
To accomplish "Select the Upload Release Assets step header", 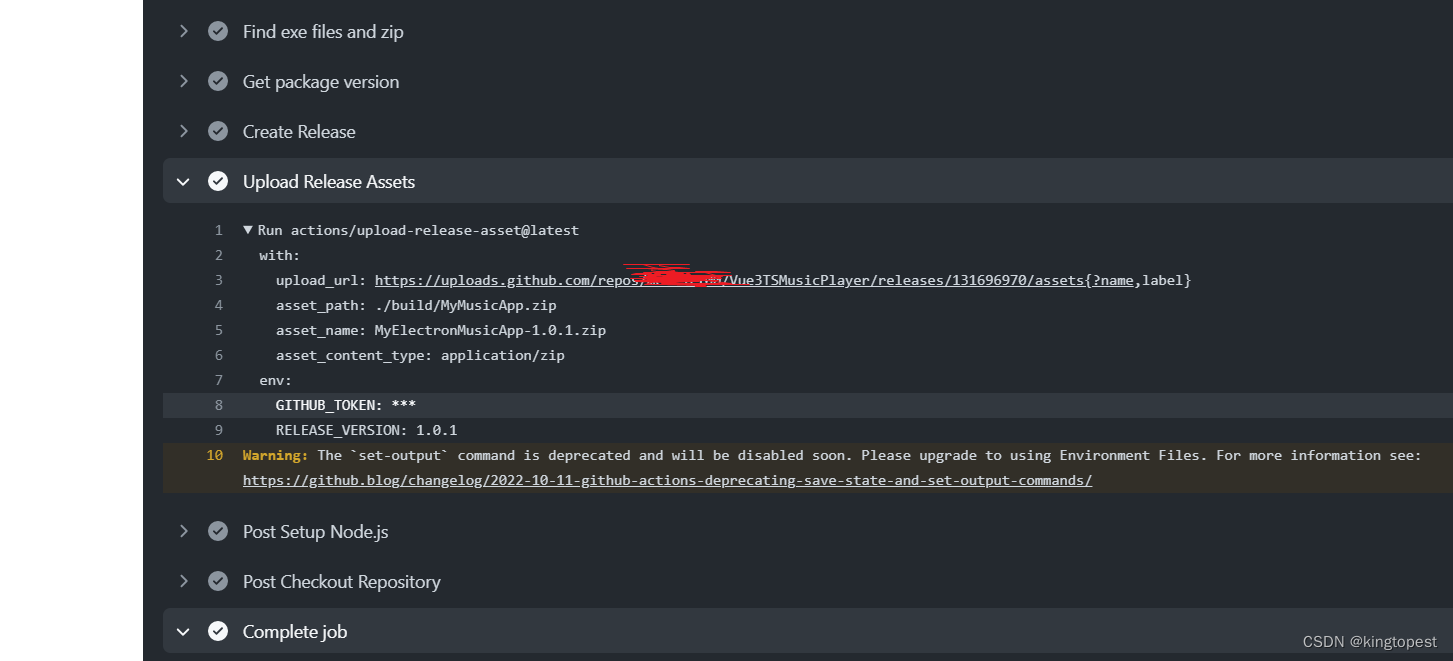I will coord(329,181).
